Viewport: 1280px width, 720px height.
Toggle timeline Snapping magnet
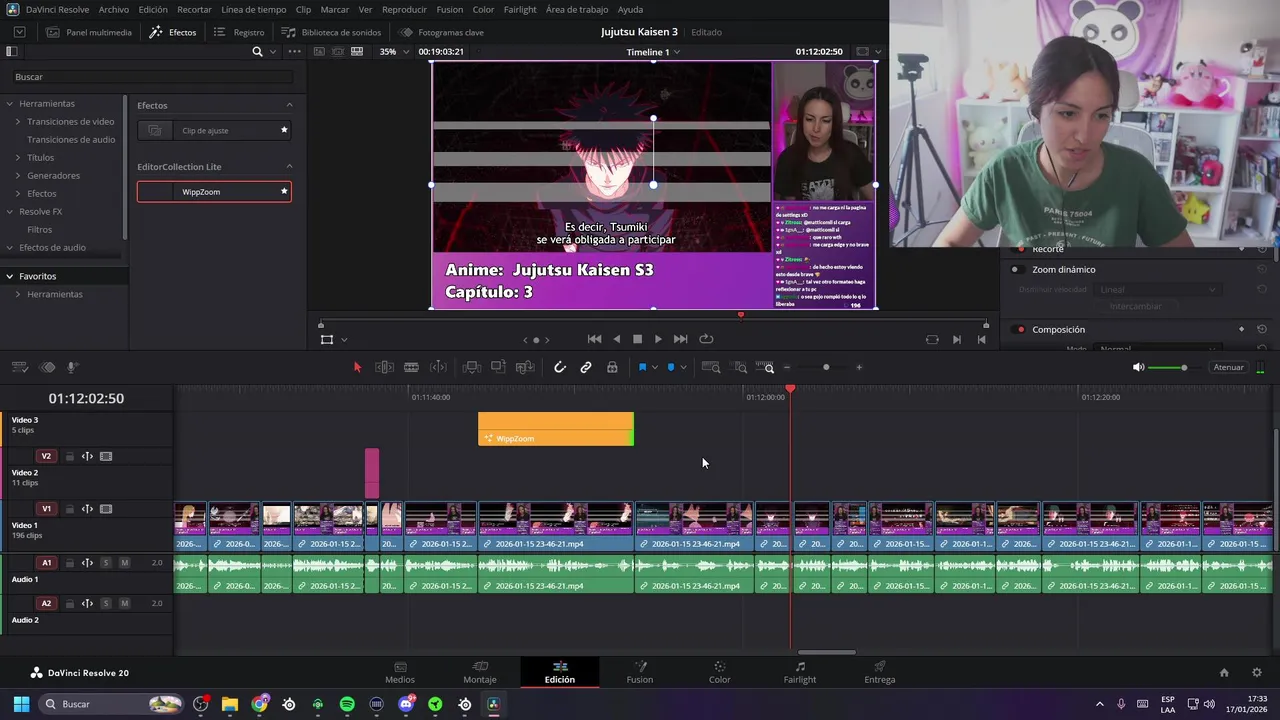[x=560, y=367]
